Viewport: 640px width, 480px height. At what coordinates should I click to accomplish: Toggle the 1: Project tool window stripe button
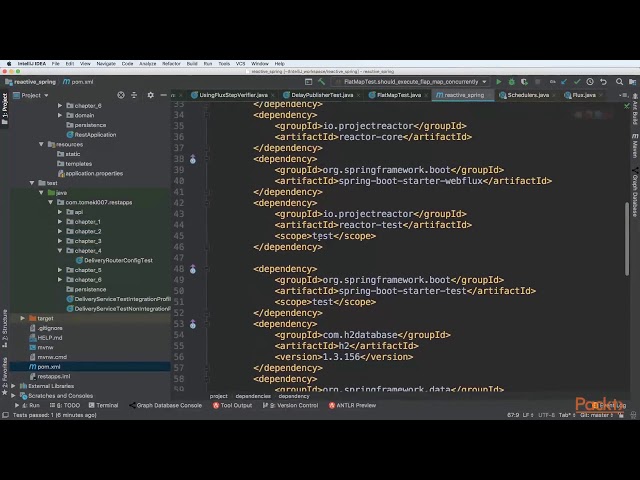pyautogui.click(x=5, y=109)
